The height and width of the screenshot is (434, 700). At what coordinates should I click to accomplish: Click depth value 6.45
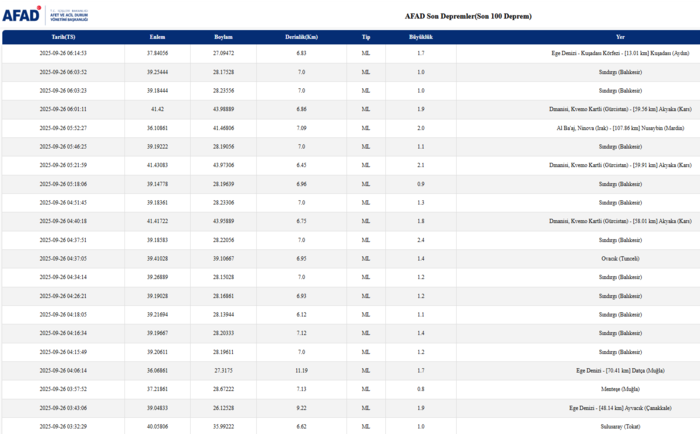tap(301, 165)
